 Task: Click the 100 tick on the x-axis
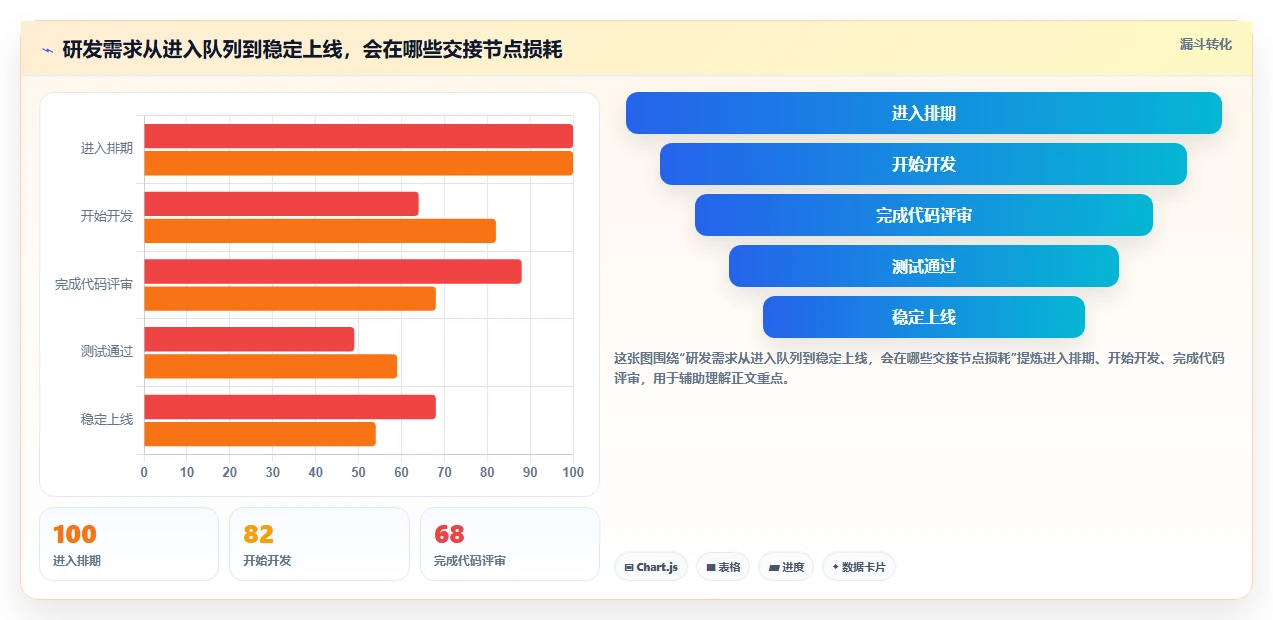tap(573, 472)
